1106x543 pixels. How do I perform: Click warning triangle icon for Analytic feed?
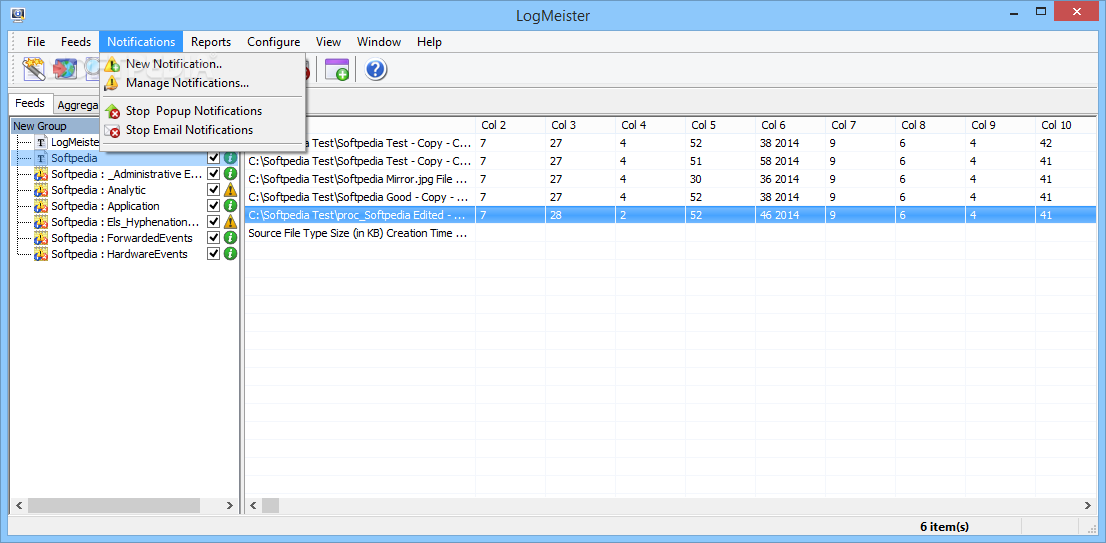[x=230, y=190]
